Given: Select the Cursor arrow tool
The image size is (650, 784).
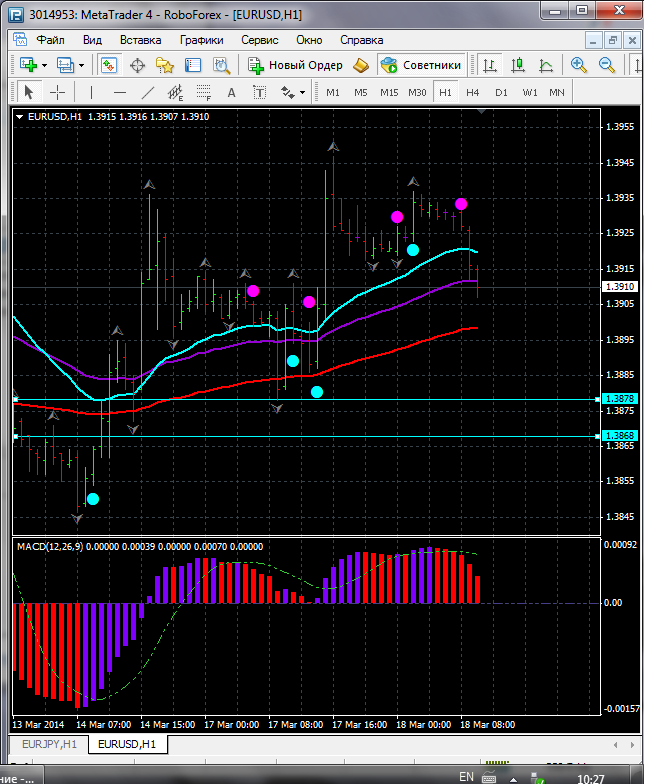Looking at the screenshot, I should 28,92.
